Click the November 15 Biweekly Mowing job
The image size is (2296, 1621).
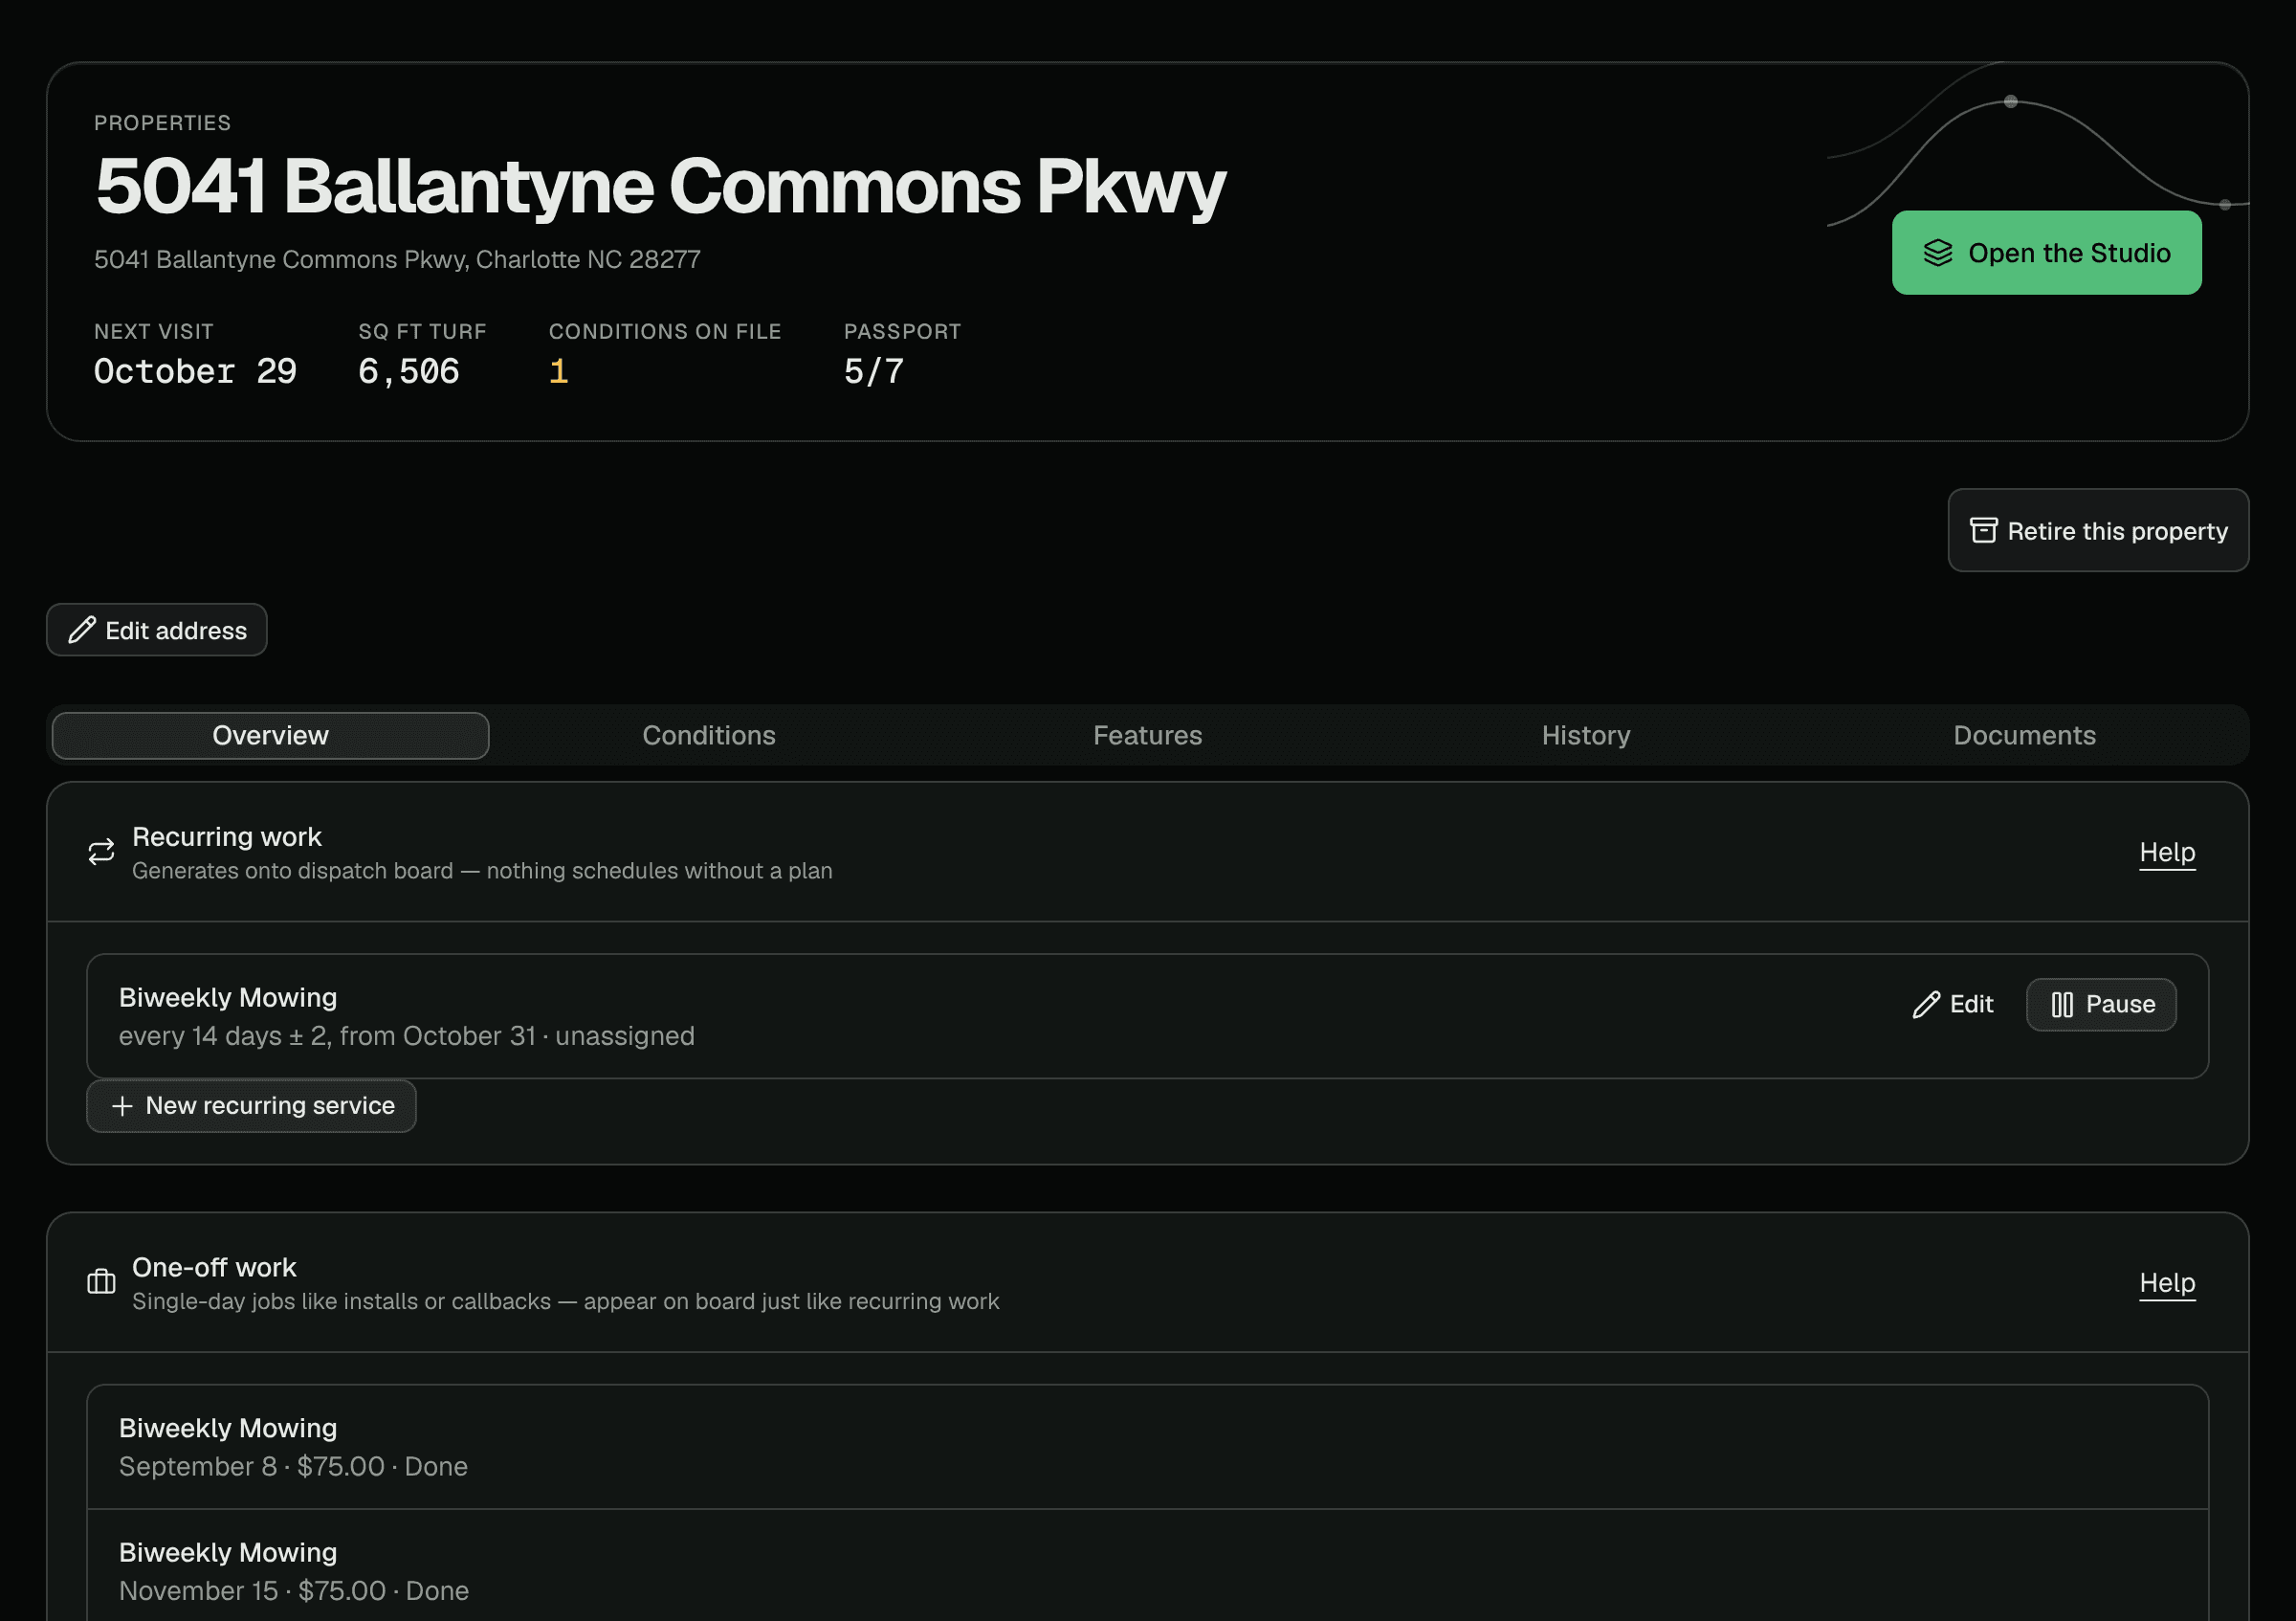coord(1147,1566)
